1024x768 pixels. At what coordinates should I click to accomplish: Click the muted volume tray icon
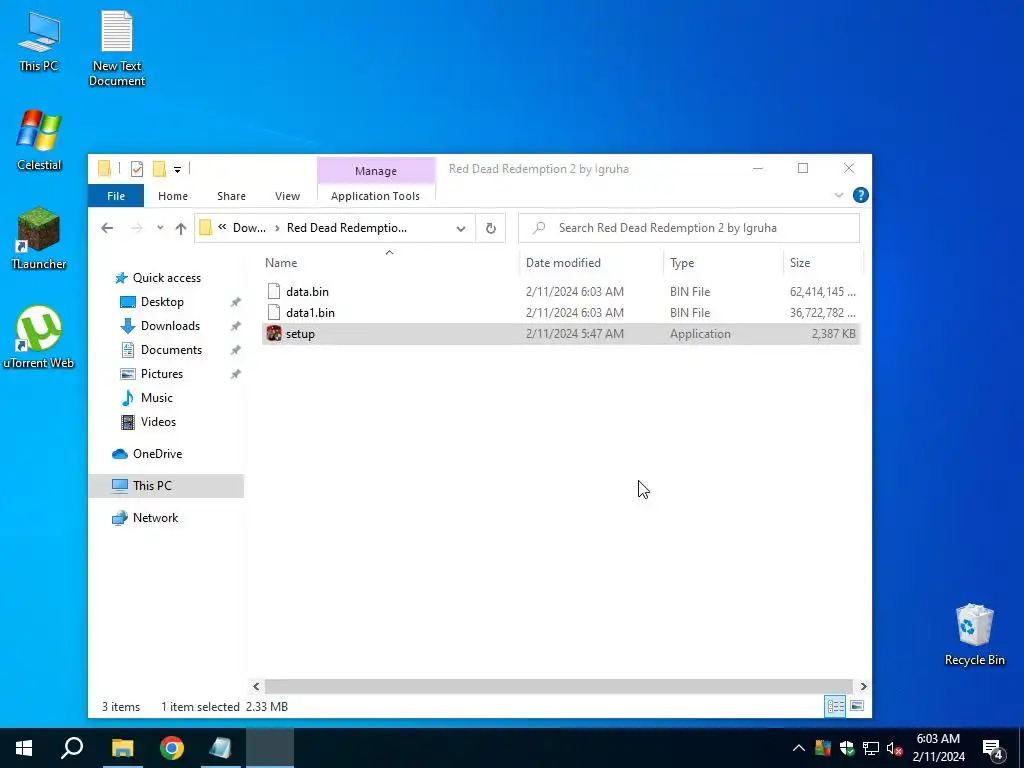[895, 748]
